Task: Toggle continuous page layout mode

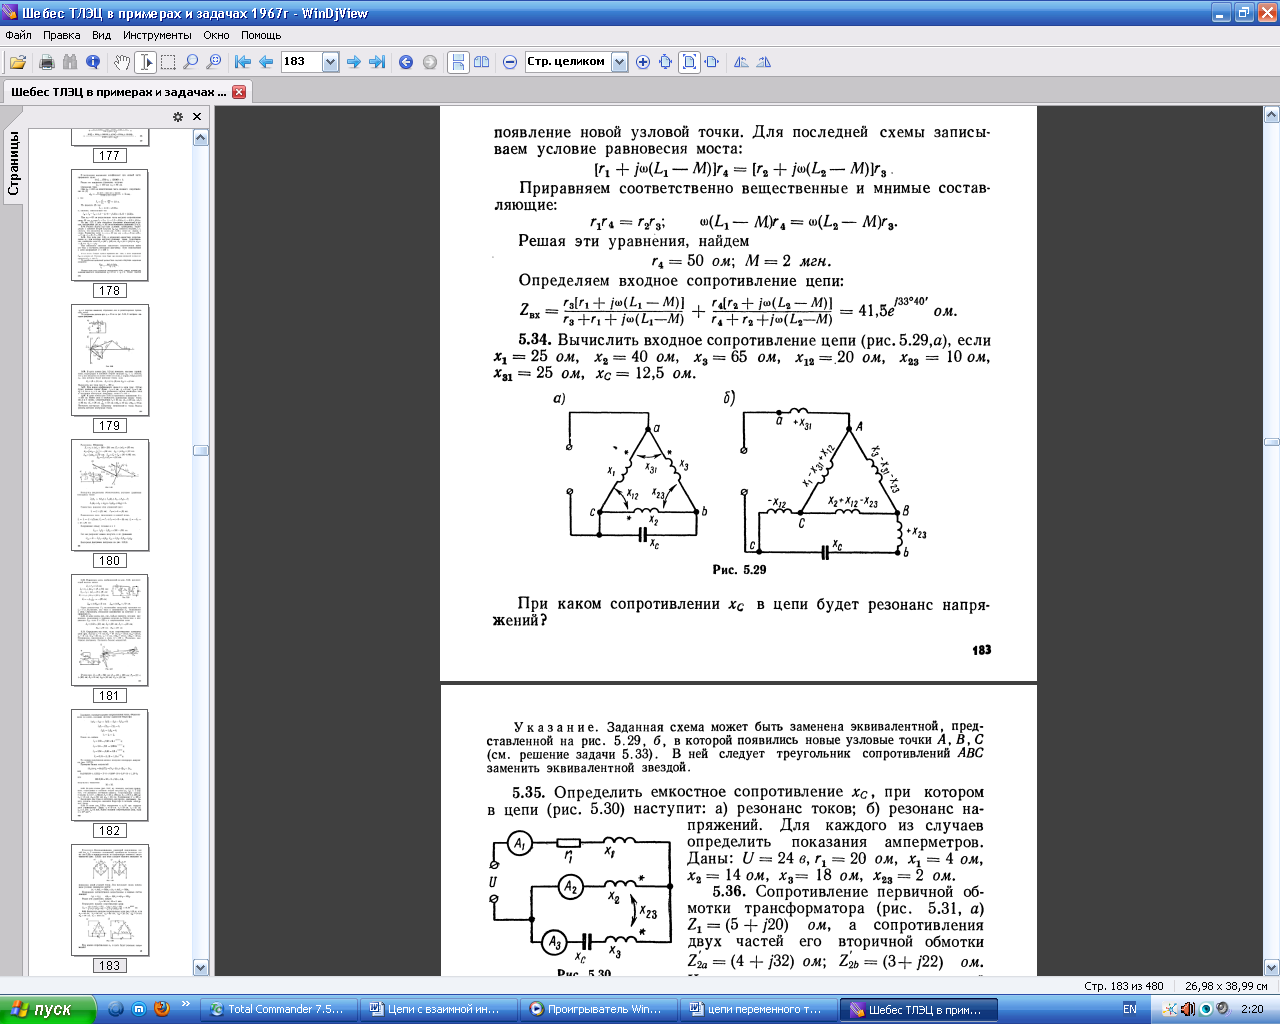Action: 458,62
